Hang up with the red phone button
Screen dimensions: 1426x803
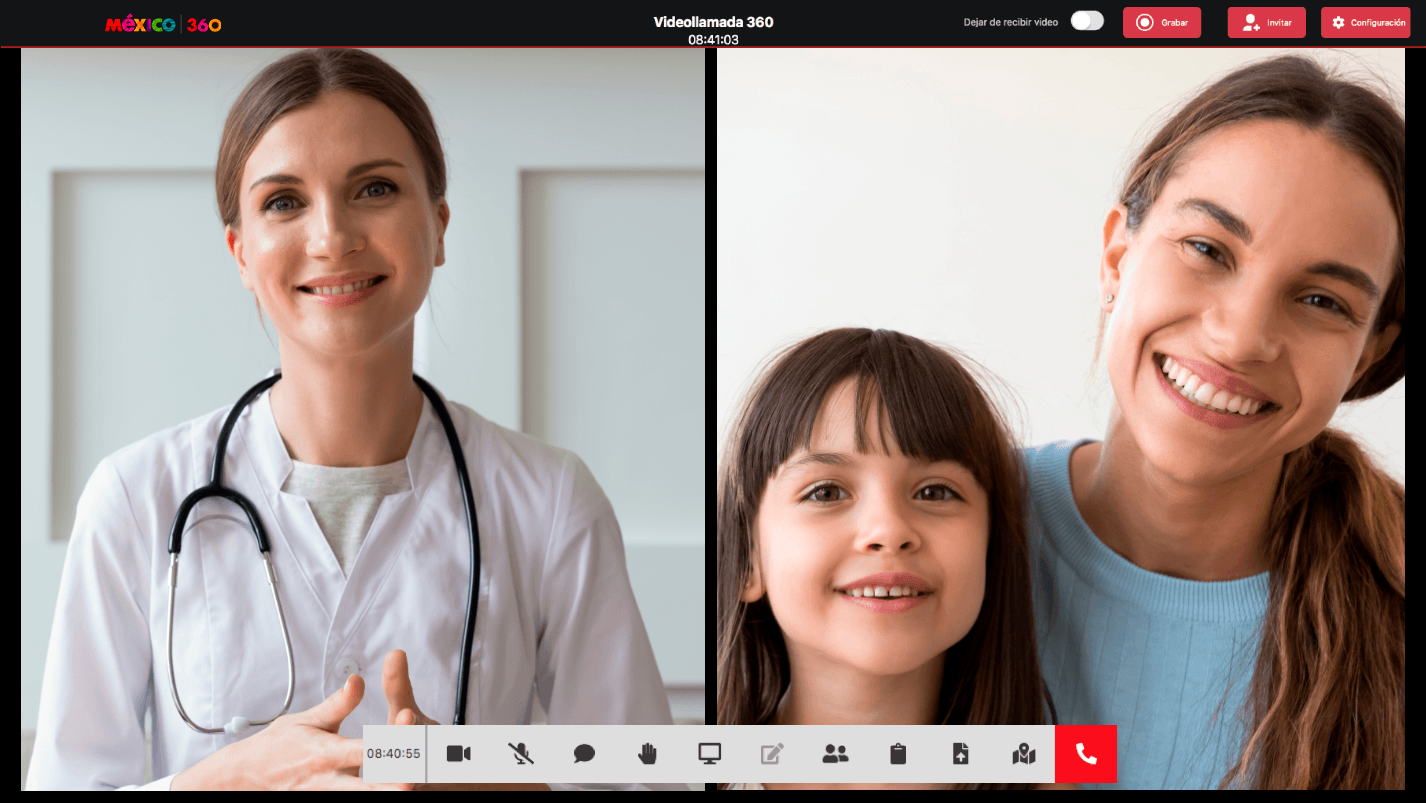point(1086,754)
